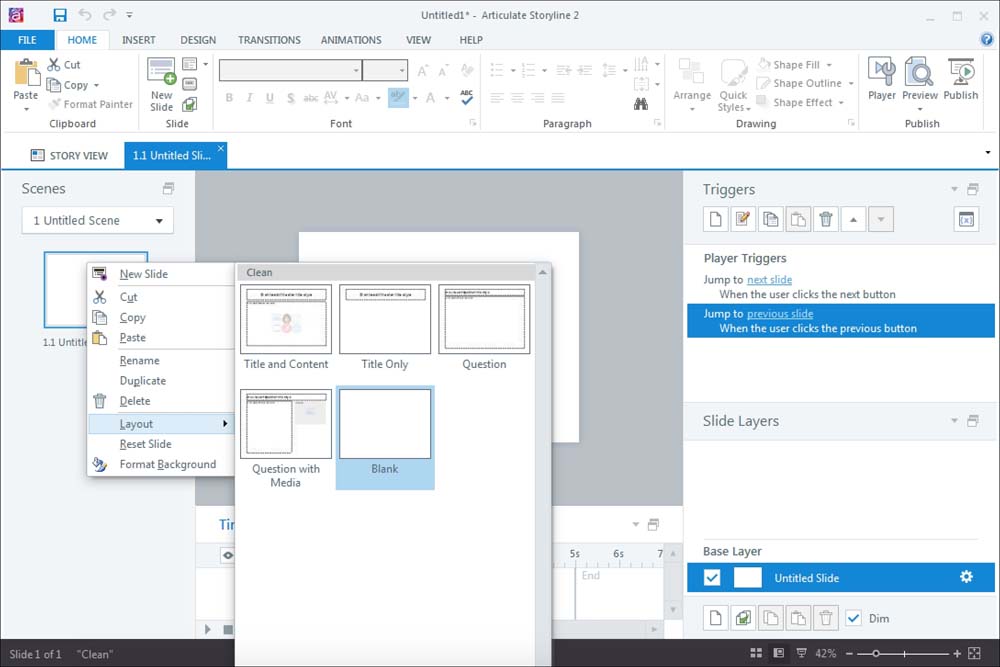Screen dimensions: 1000x667
Task: Click the Italic formatting icon
Action: click(x=249, y=98)
